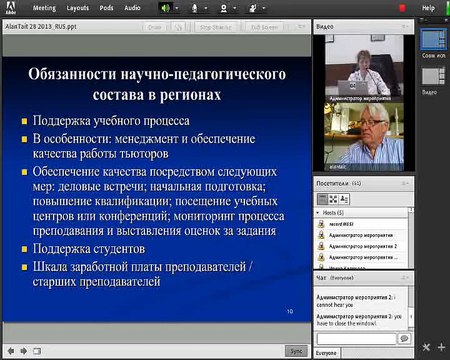Click the delete layout X icon

pos(426,347)
